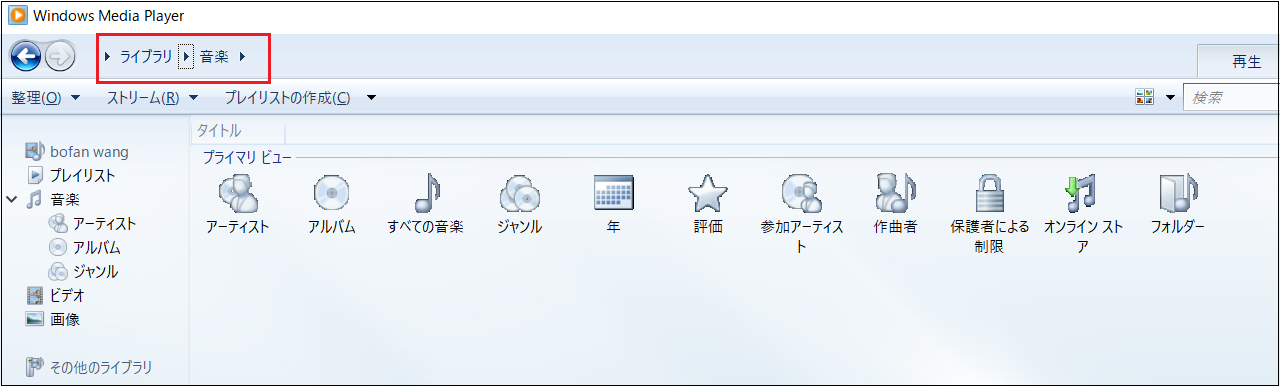Open the プレイリストの作成(C) dropdown arrow
The height and width of the screenshot is (386, 1280).
371,97
